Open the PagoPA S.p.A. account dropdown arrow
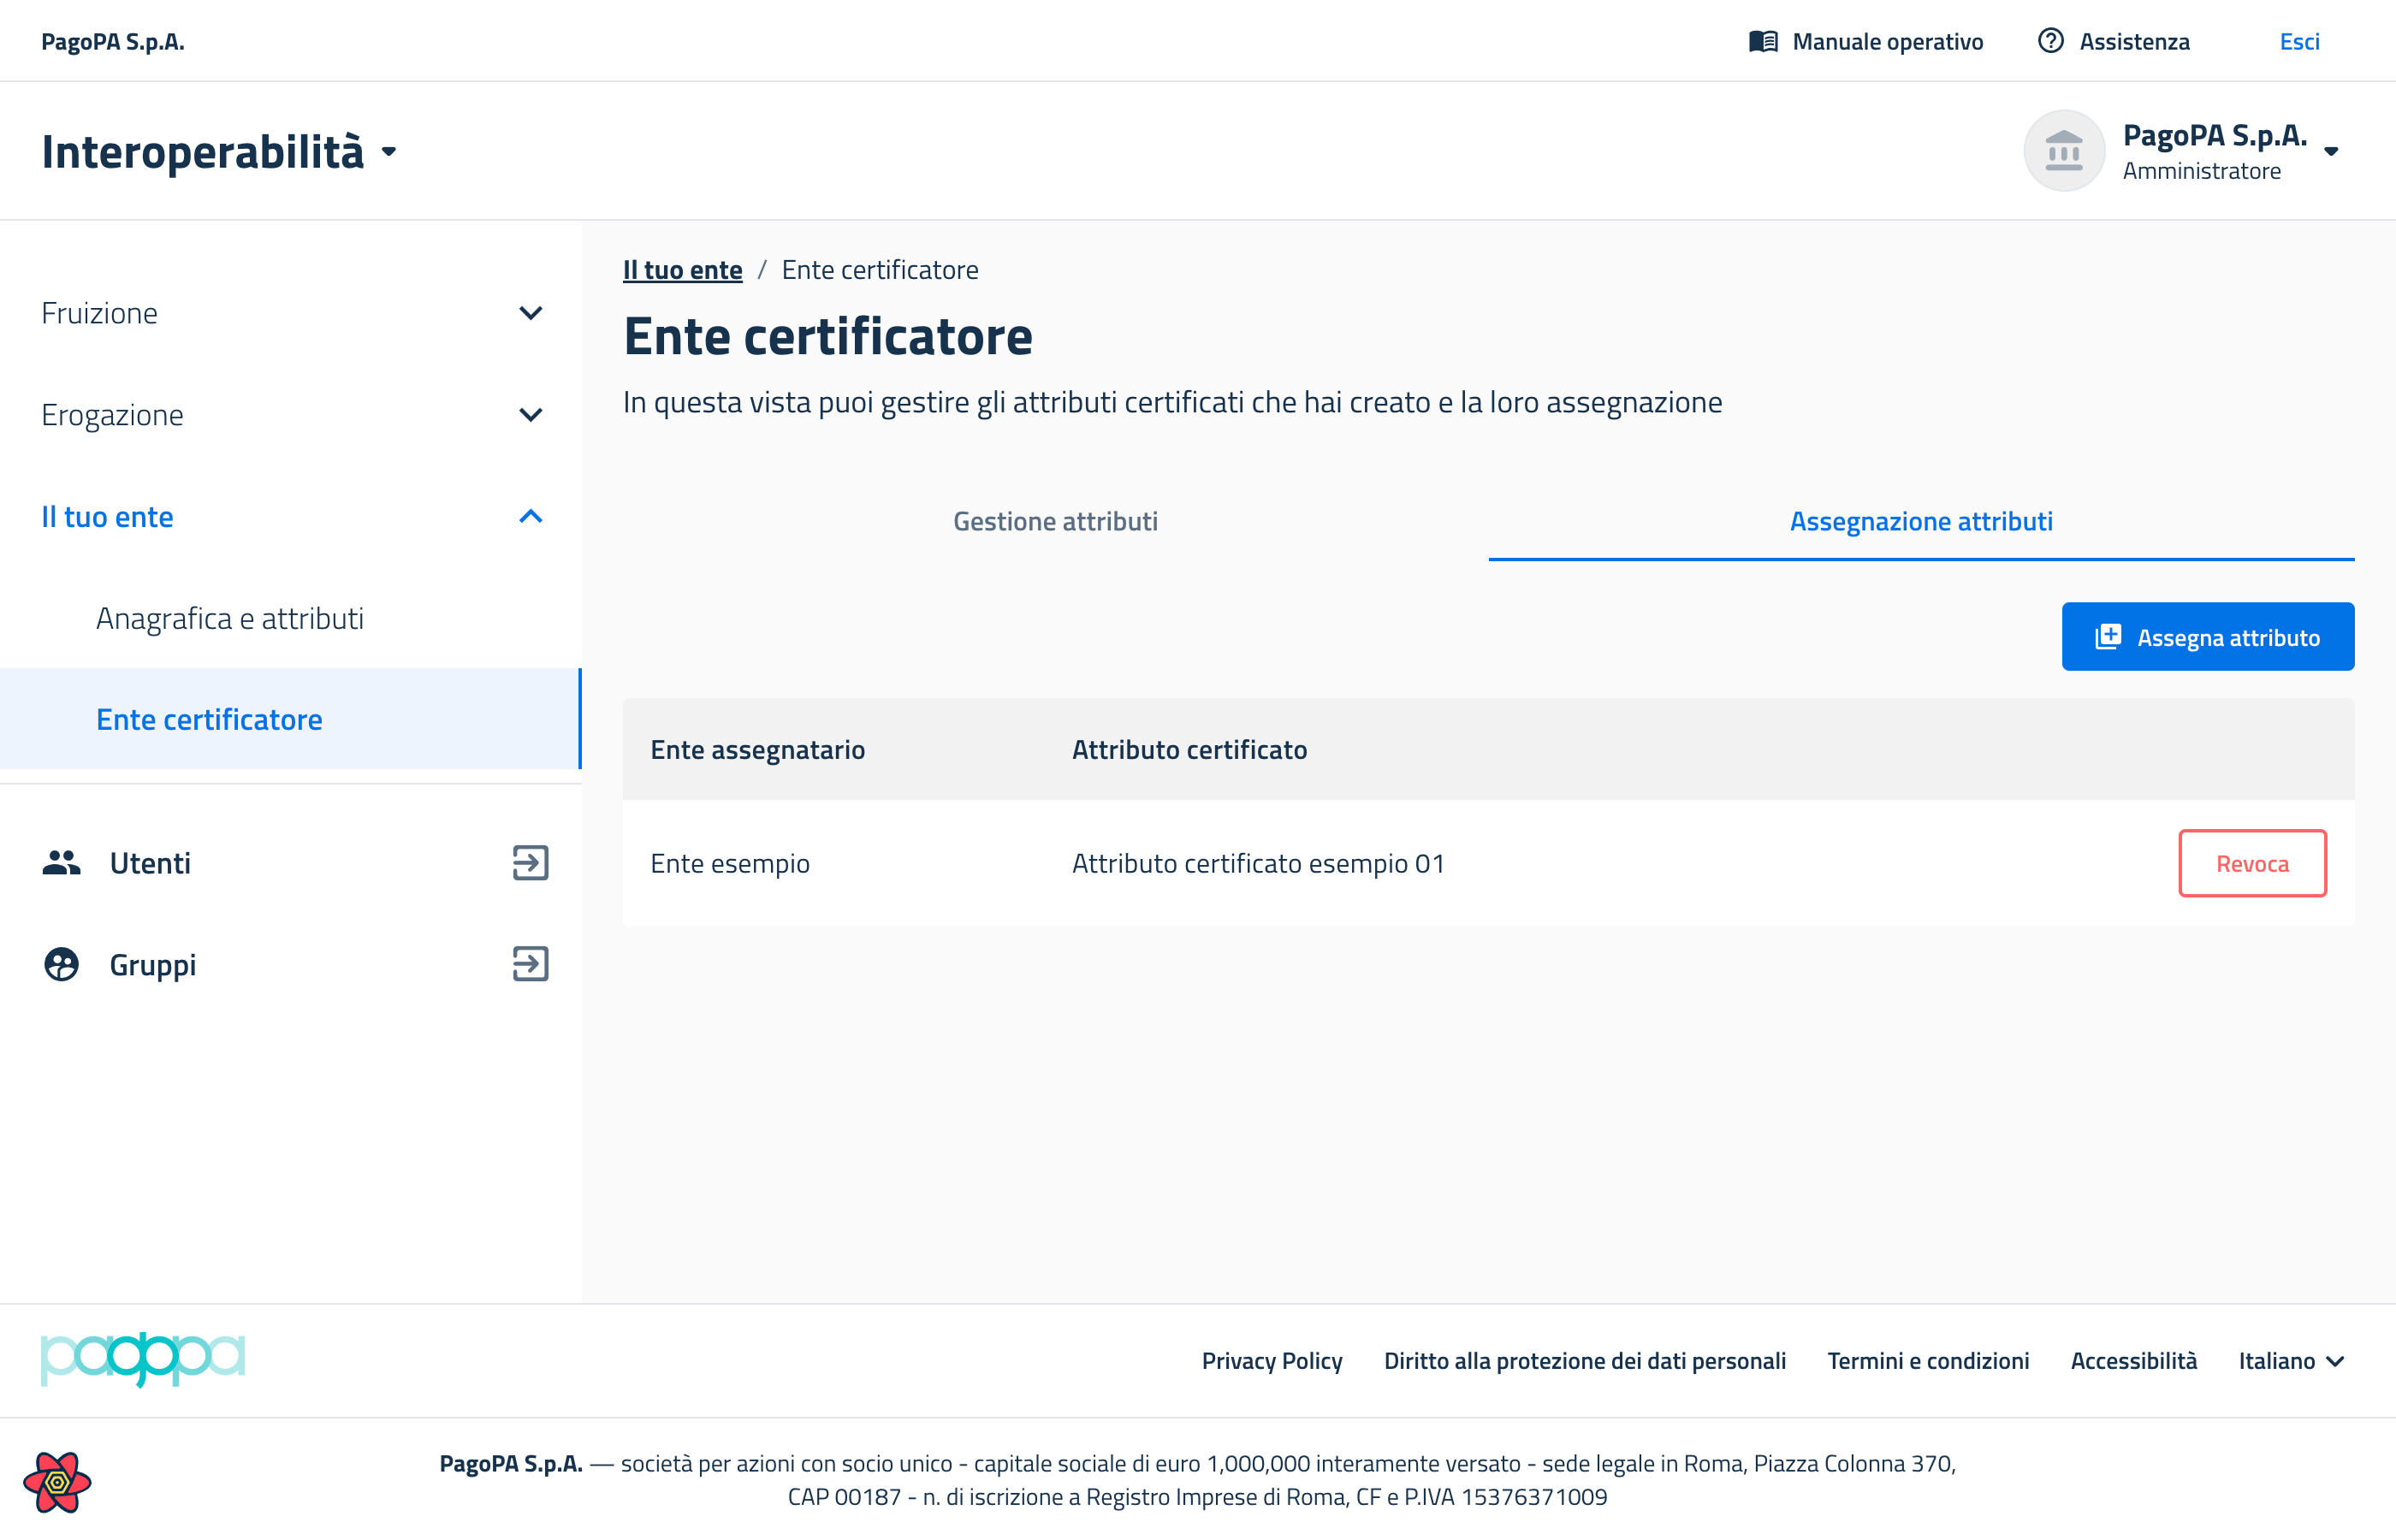The width and height of the screenshot is (2396, 1540). click(x=2331, y=152)
